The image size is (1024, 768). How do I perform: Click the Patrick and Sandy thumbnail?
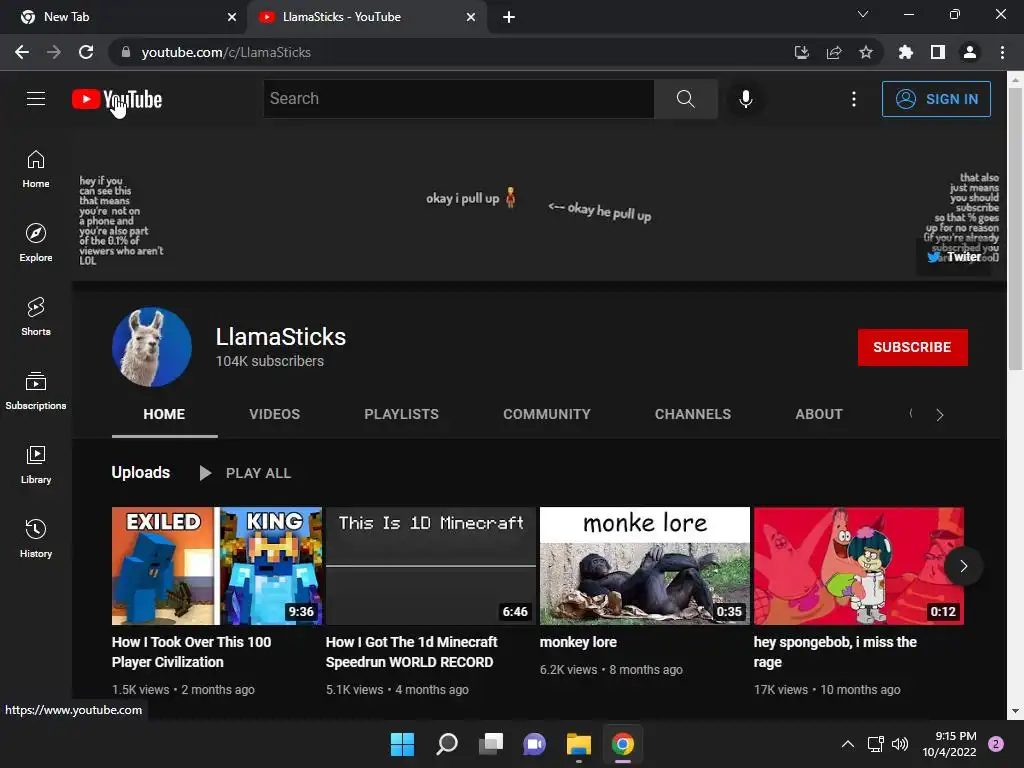(859, 566)
